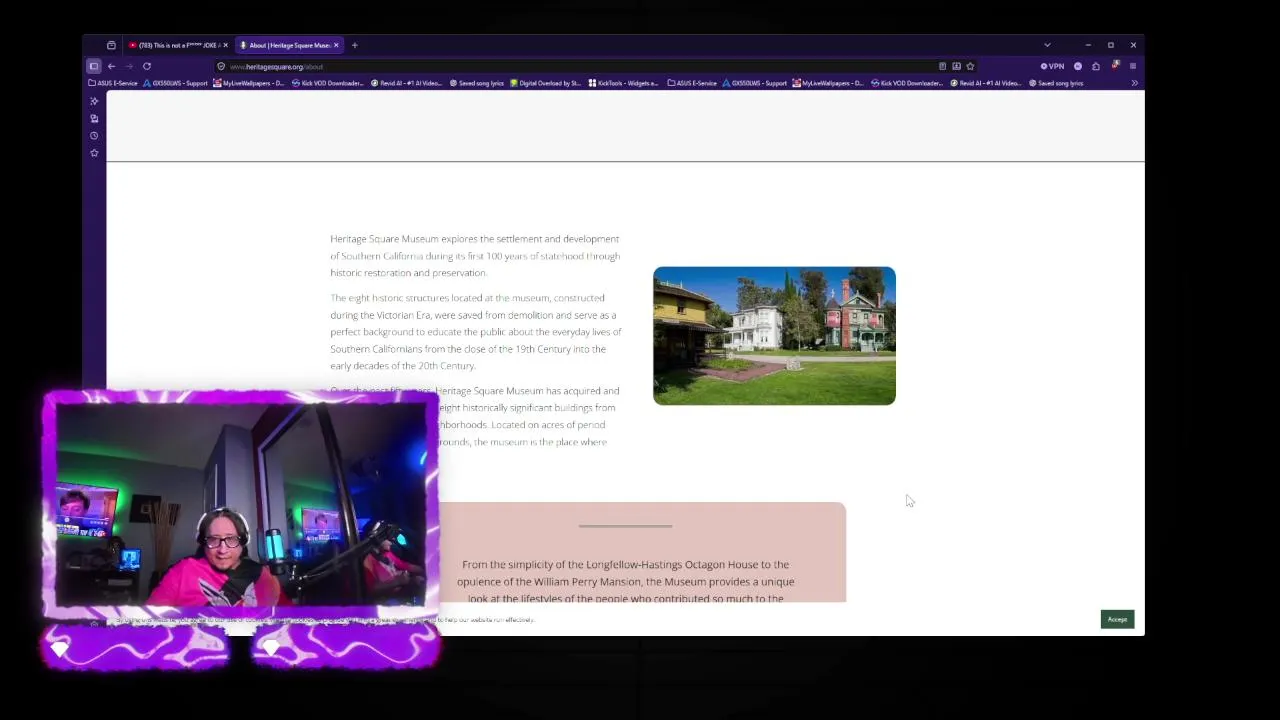Open the Digital Overload by St... bookmark
Screen dimensions: 1280x720
point(545,83)
